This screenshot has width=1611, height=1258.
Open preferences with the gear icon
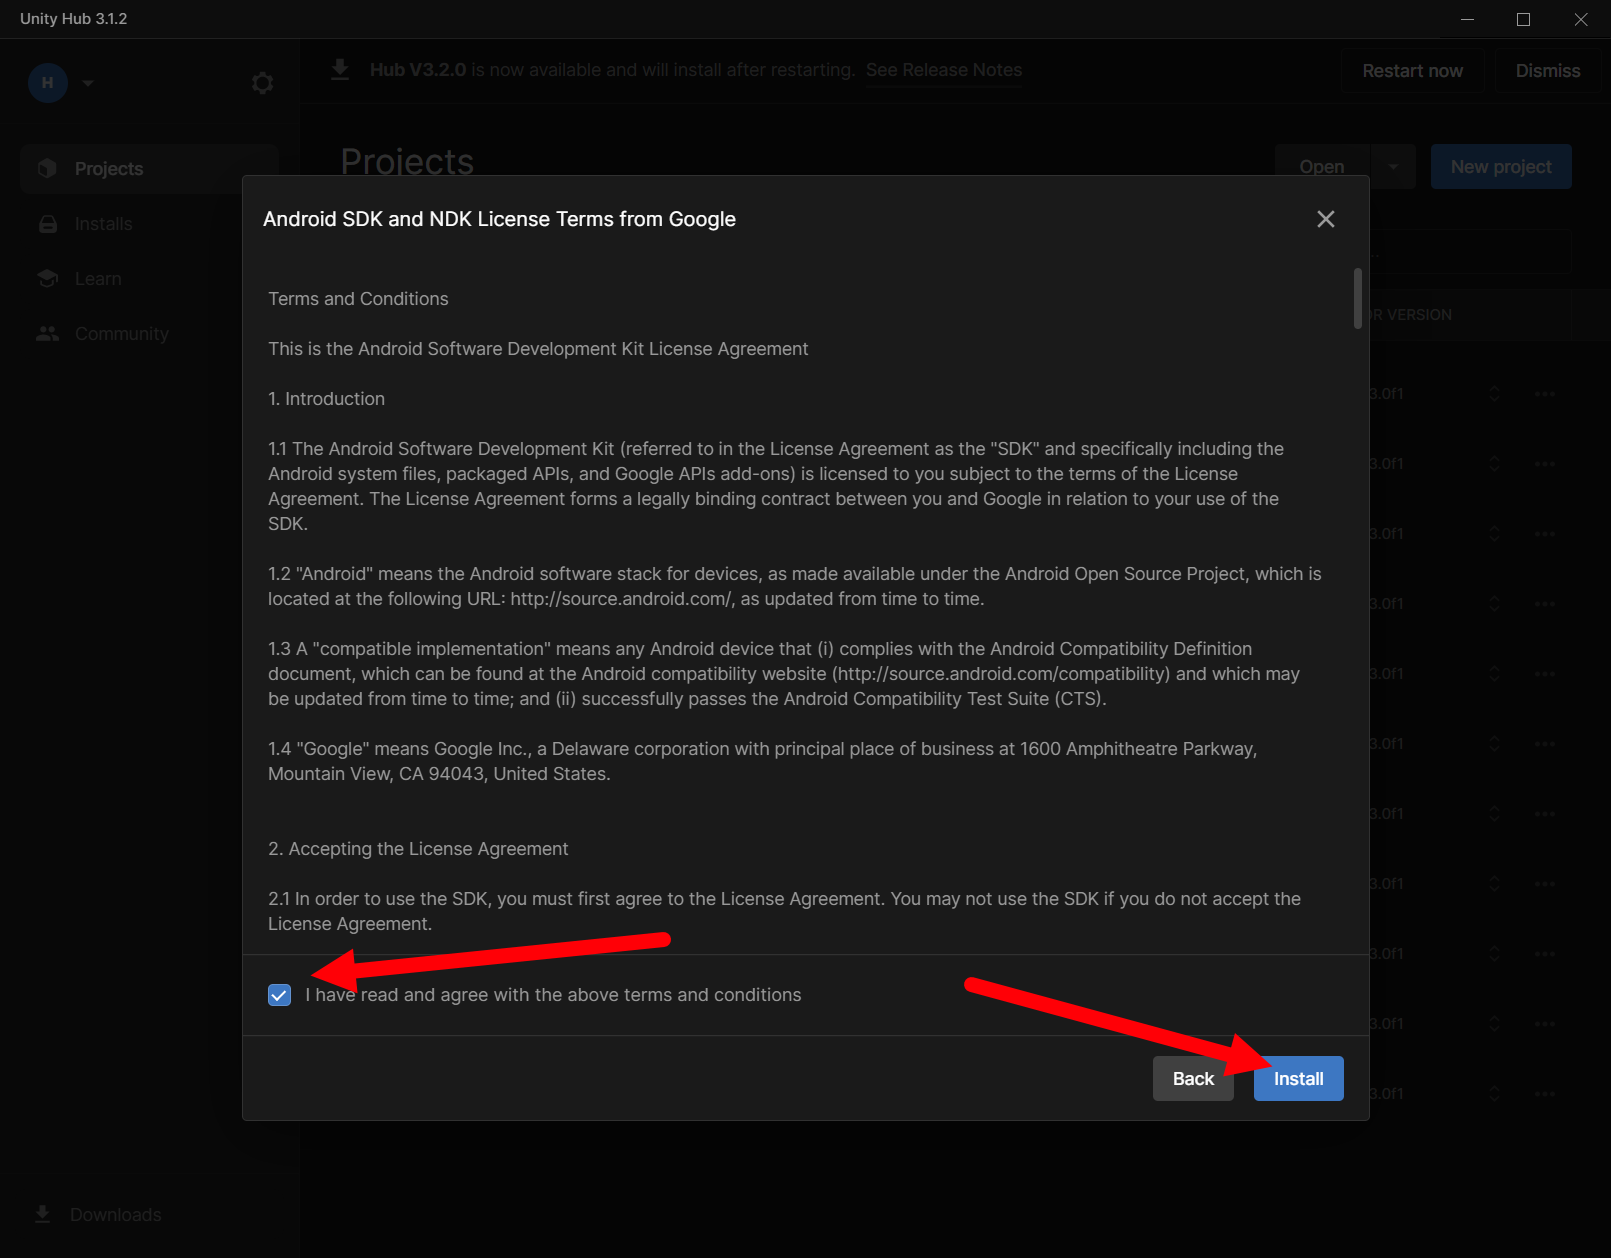(x=262, y=83)
